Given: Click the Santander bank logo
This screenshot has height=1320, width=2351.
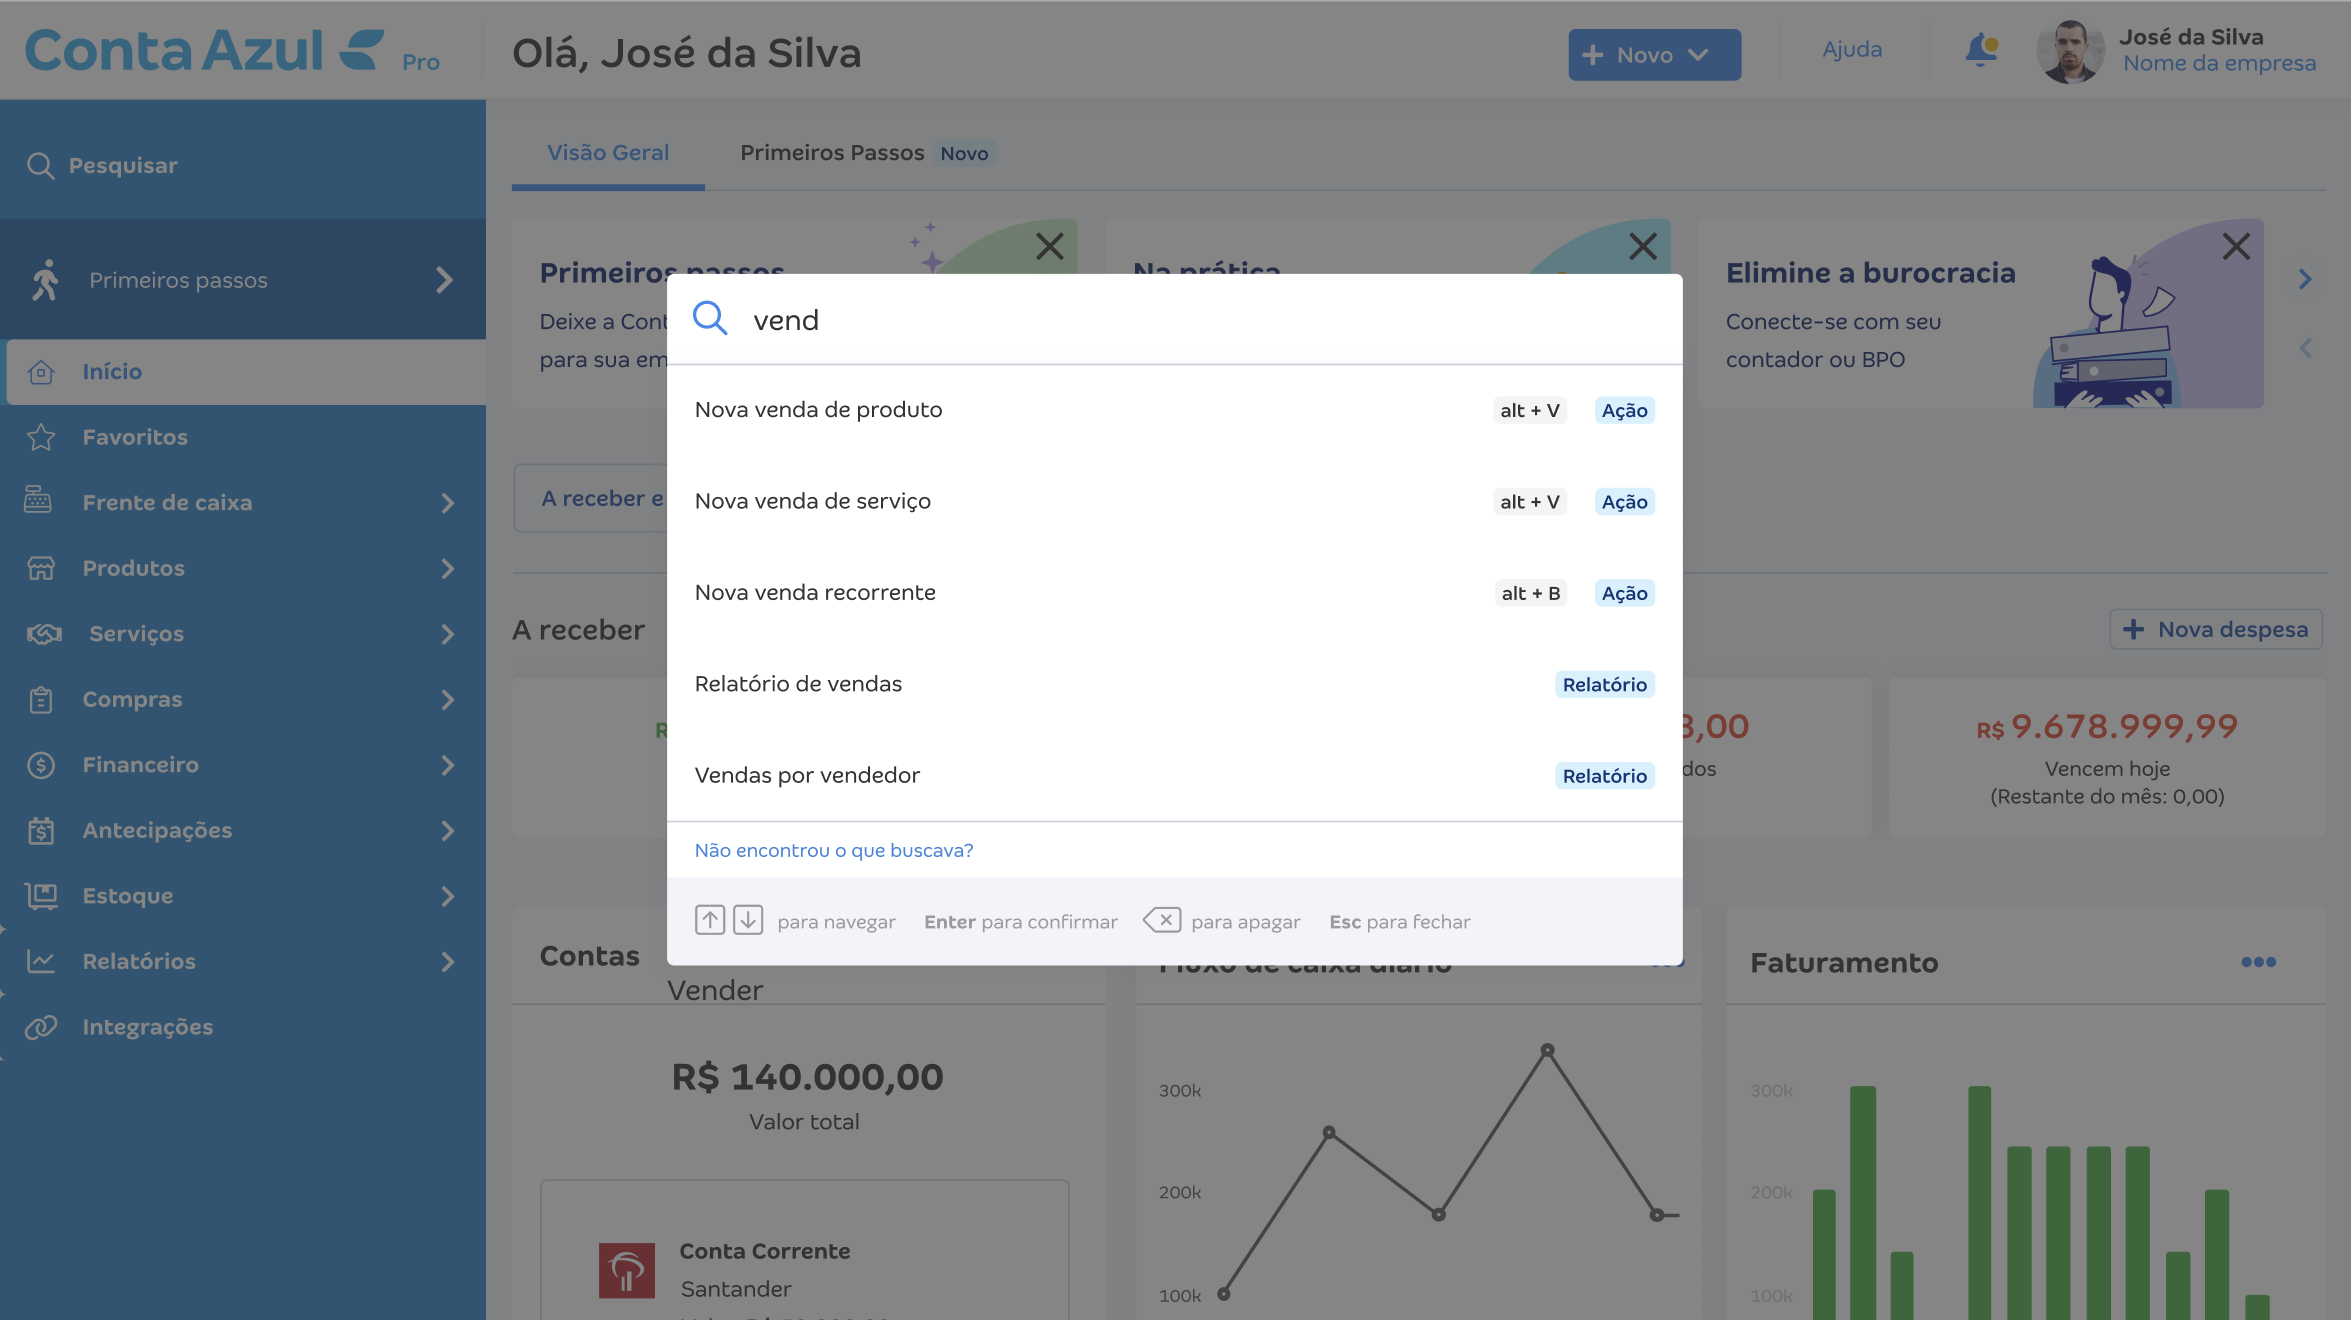Looking at the screenshot, I should click(x=627, y=1270).
